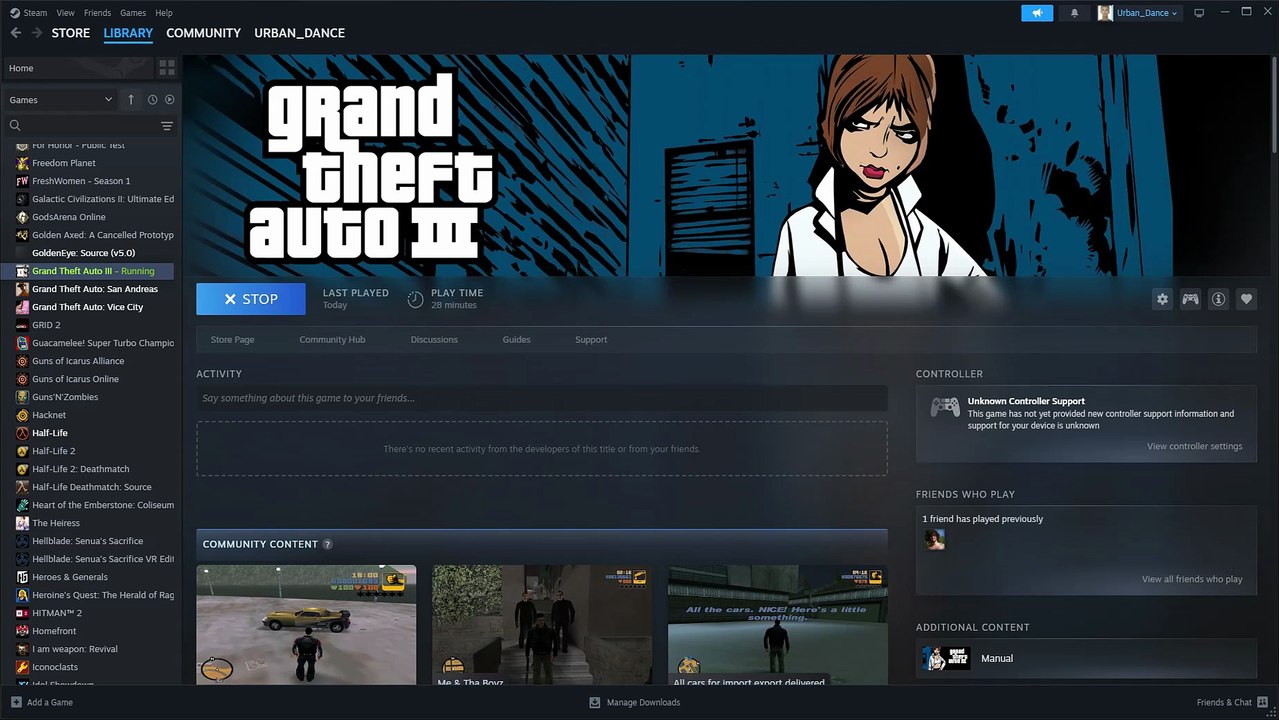1279x720 pixels.
Task: Open the gold car screenshot thumbnail
Action: tap(306, 625)
